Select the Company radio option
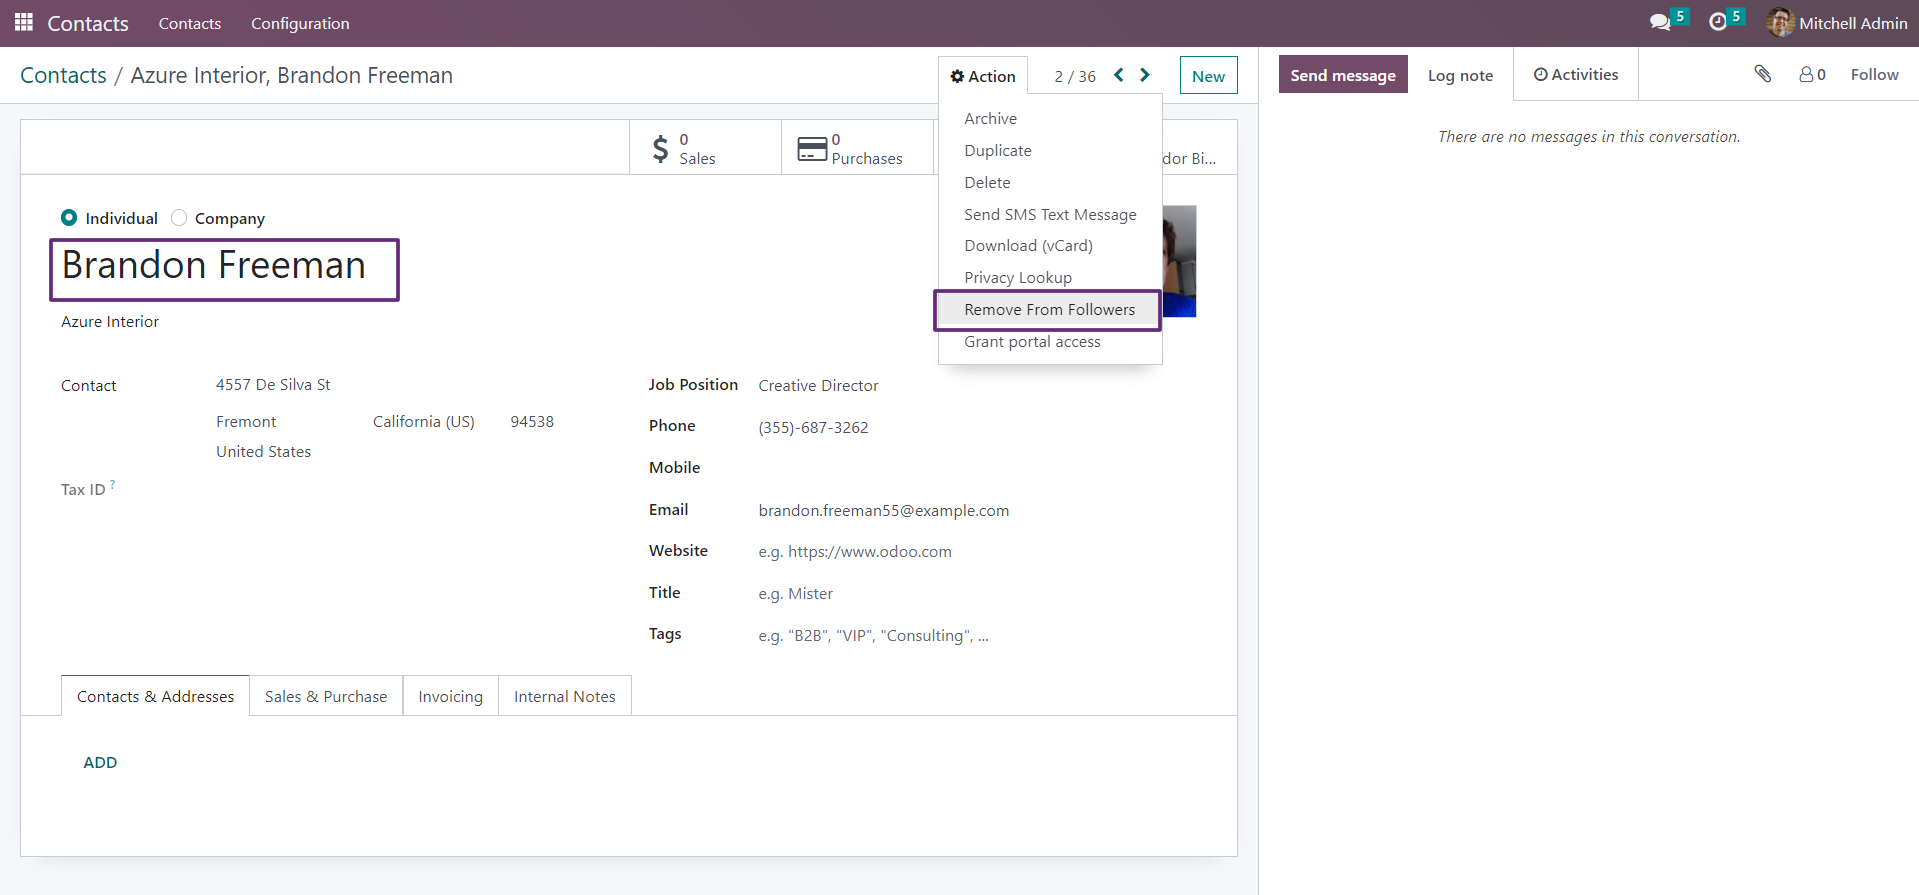This screenshot has height=895, width=1919. pyautogui.click(x=179, y=218)
